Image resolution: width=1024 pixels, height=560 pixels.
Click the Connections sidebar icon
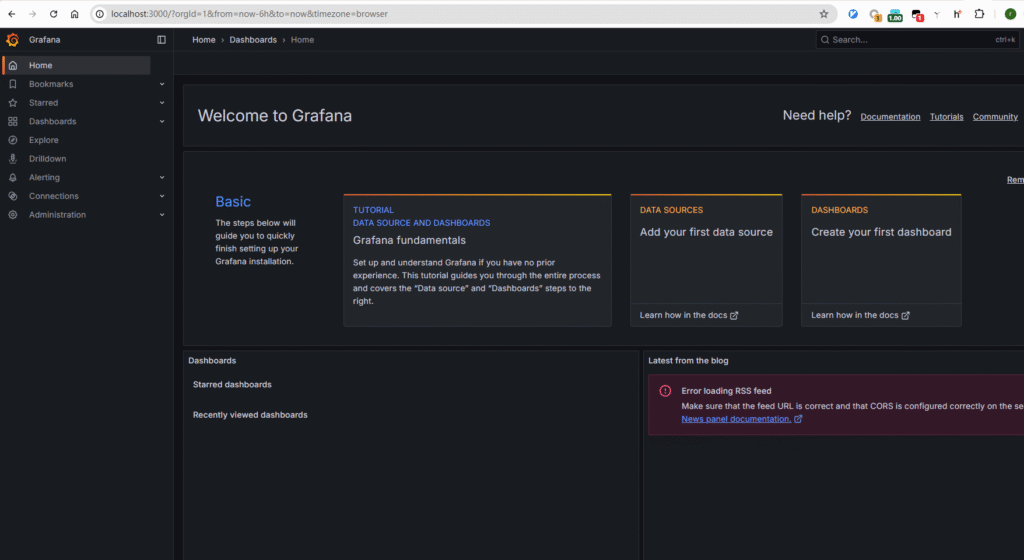click(13, 196)
